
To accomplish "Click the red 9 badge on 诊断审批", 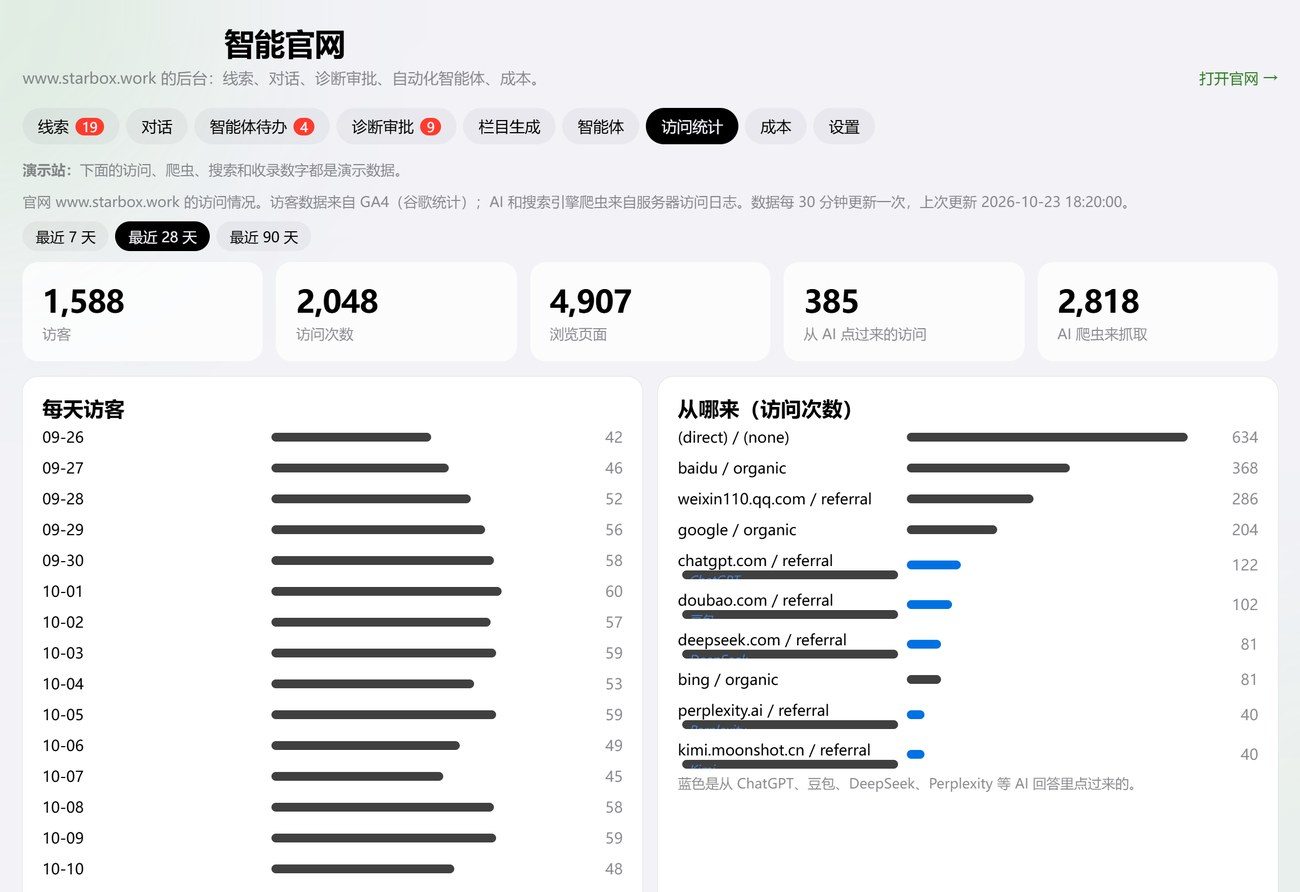I will click(x=430, y=127).
